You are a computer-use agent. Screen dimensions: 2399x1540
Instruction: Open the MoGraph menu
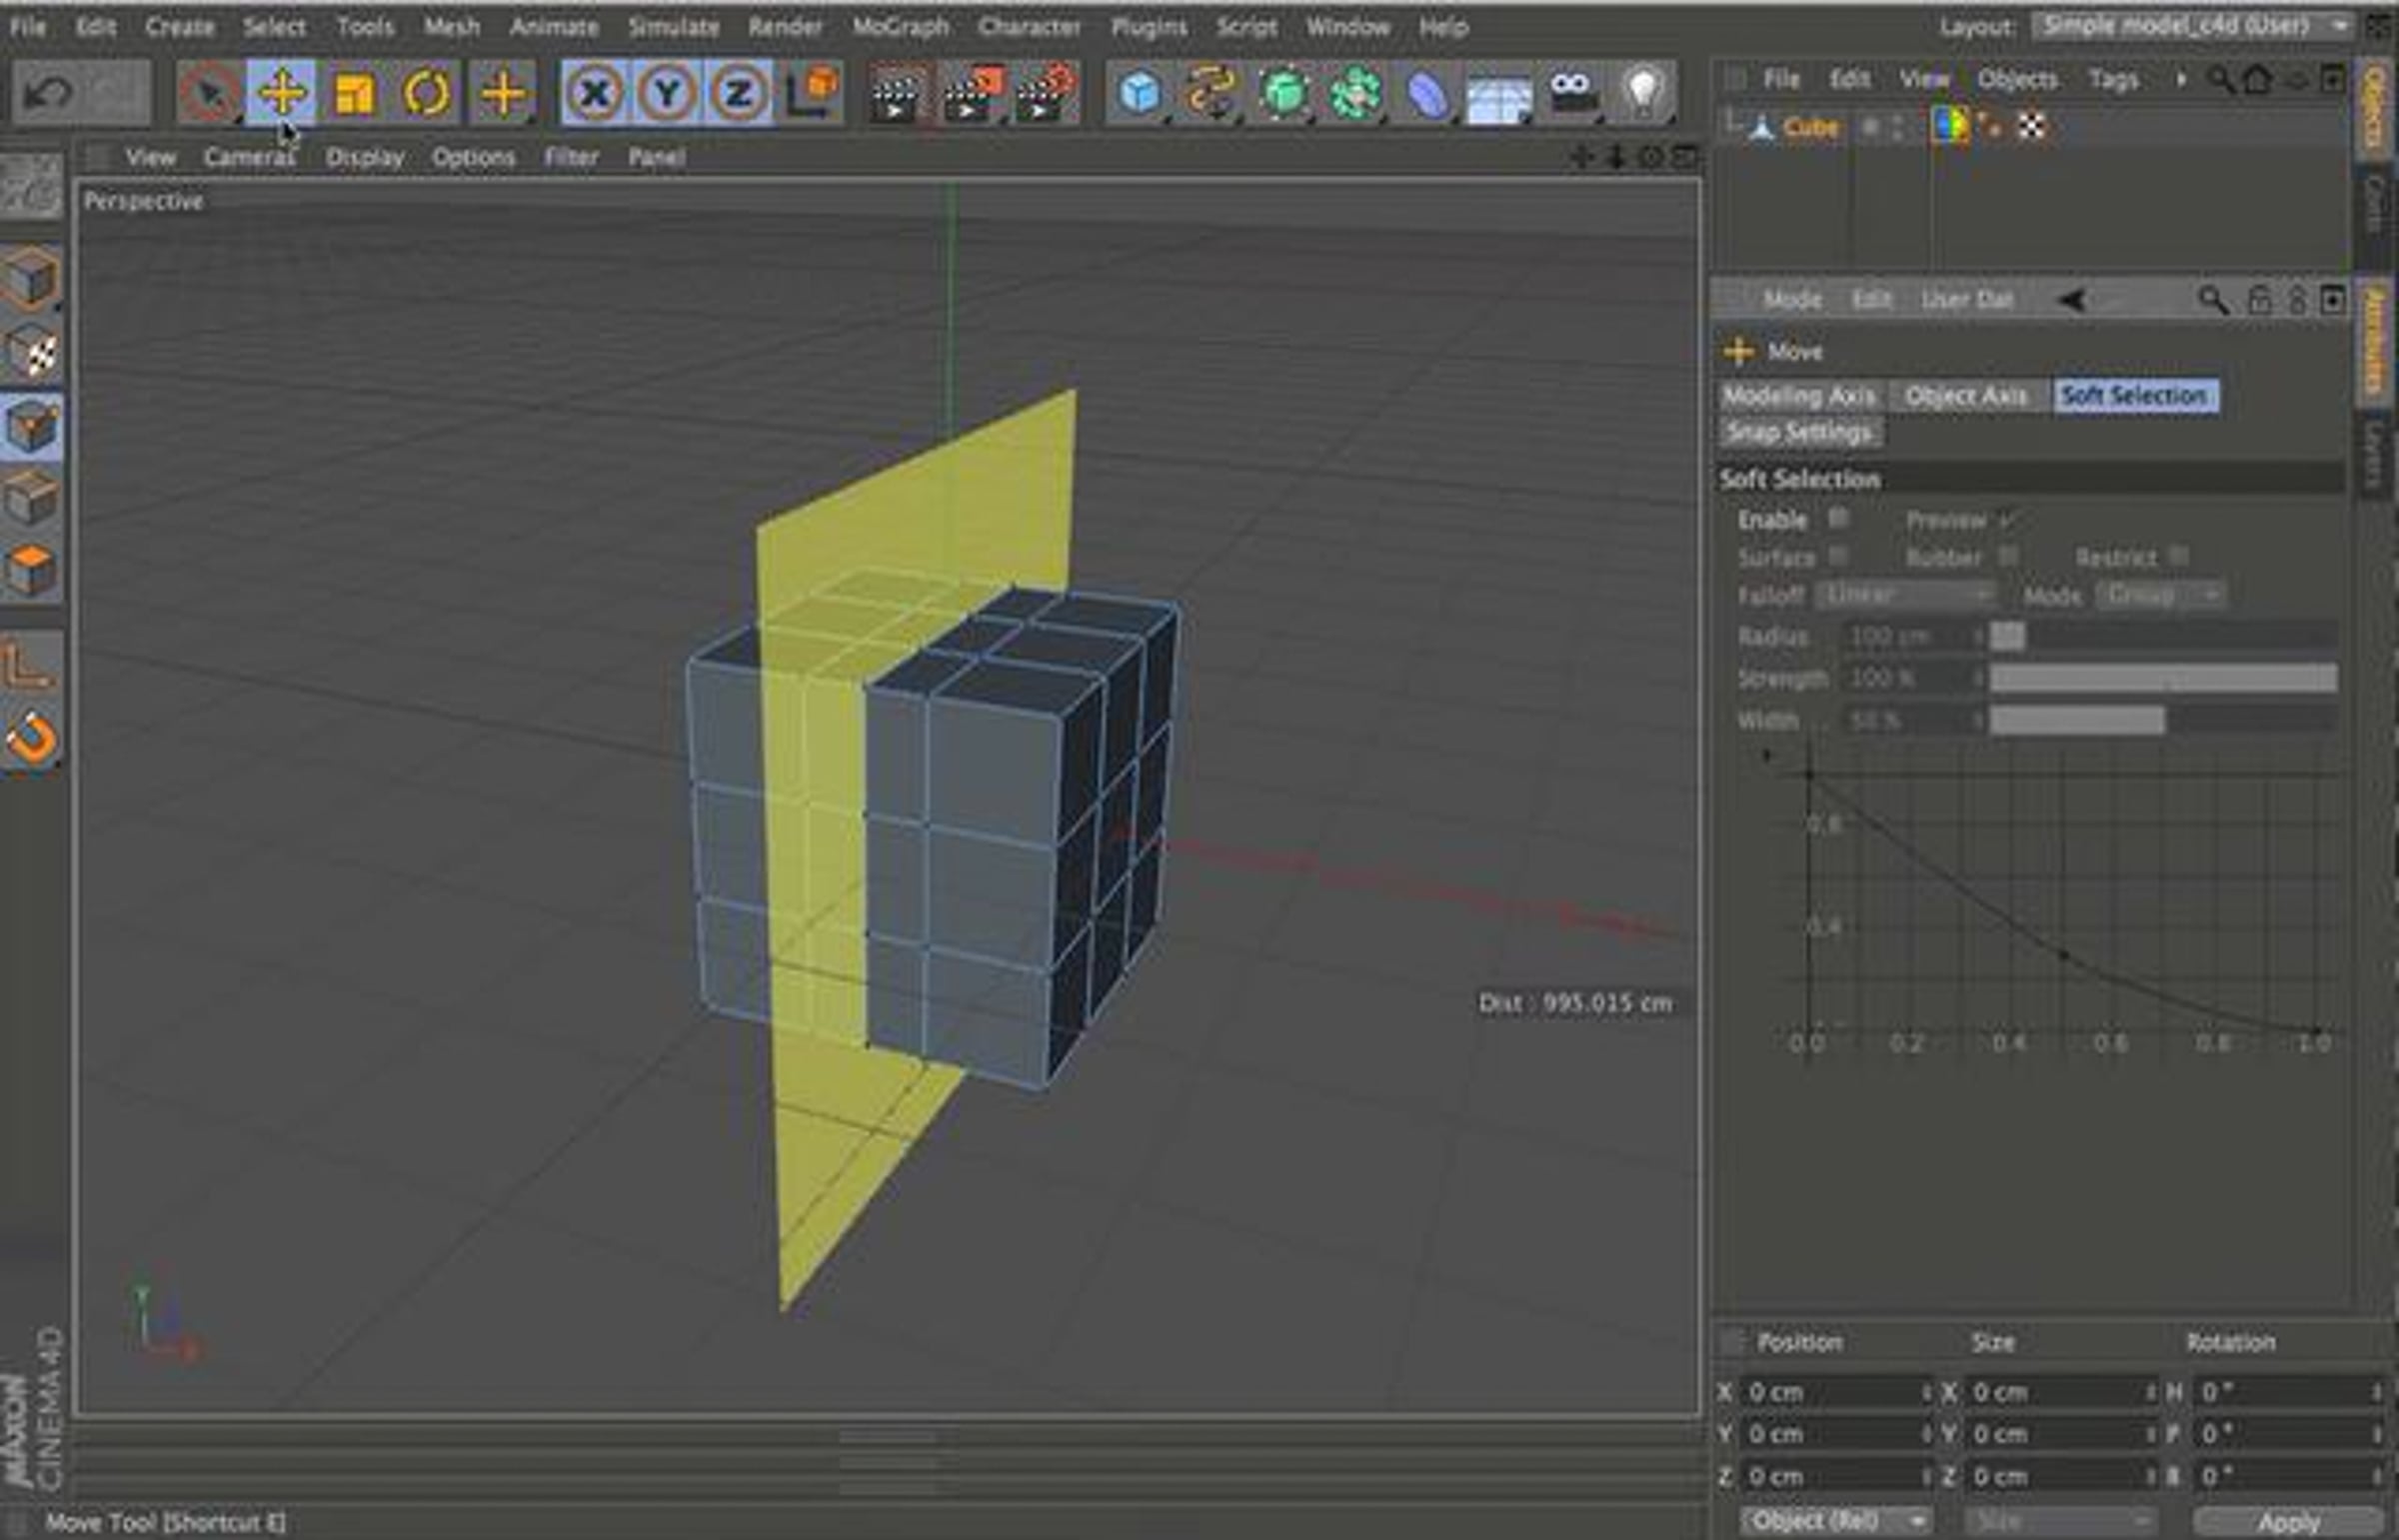[900, 27]
